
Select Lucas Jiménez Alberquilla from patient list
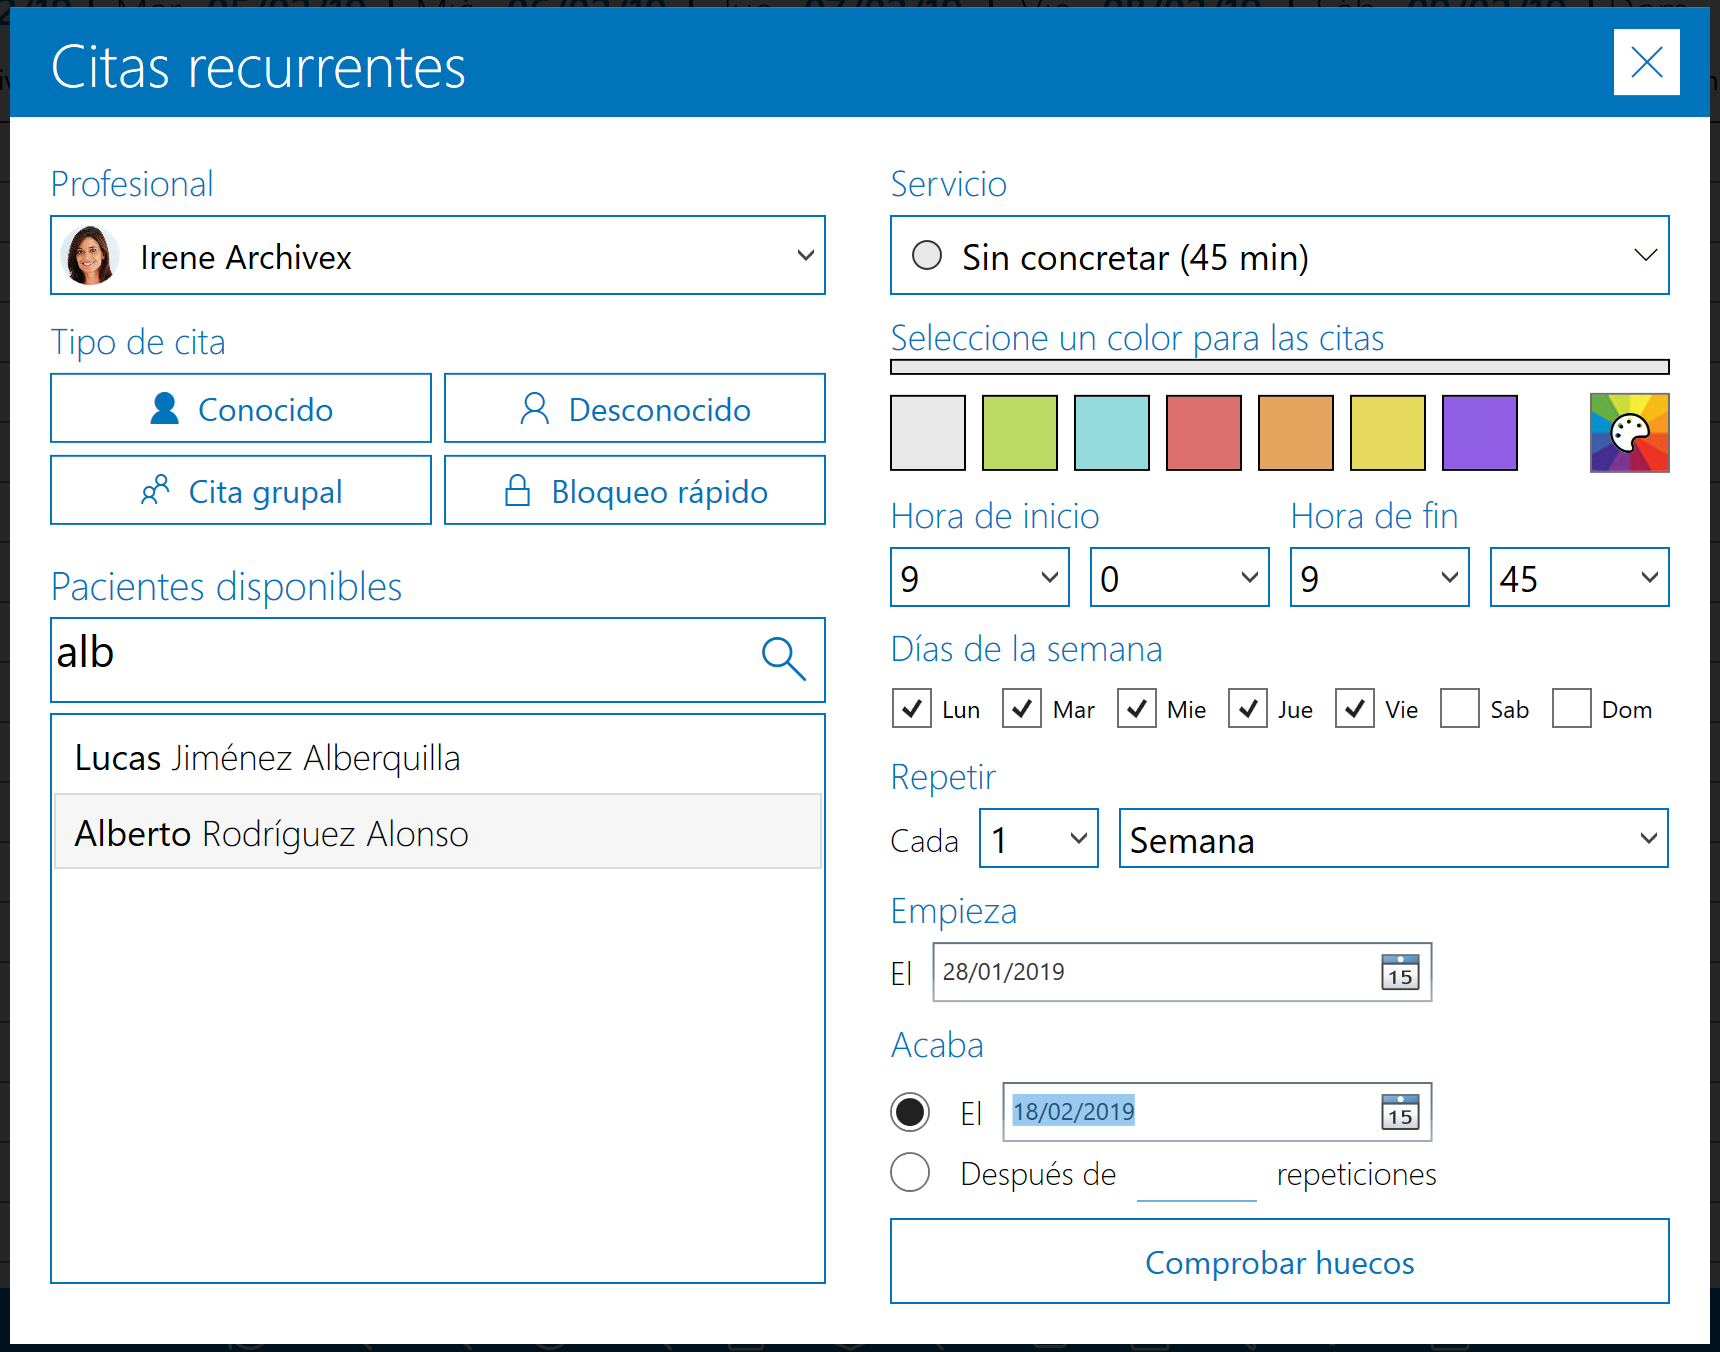pos(437,757)
